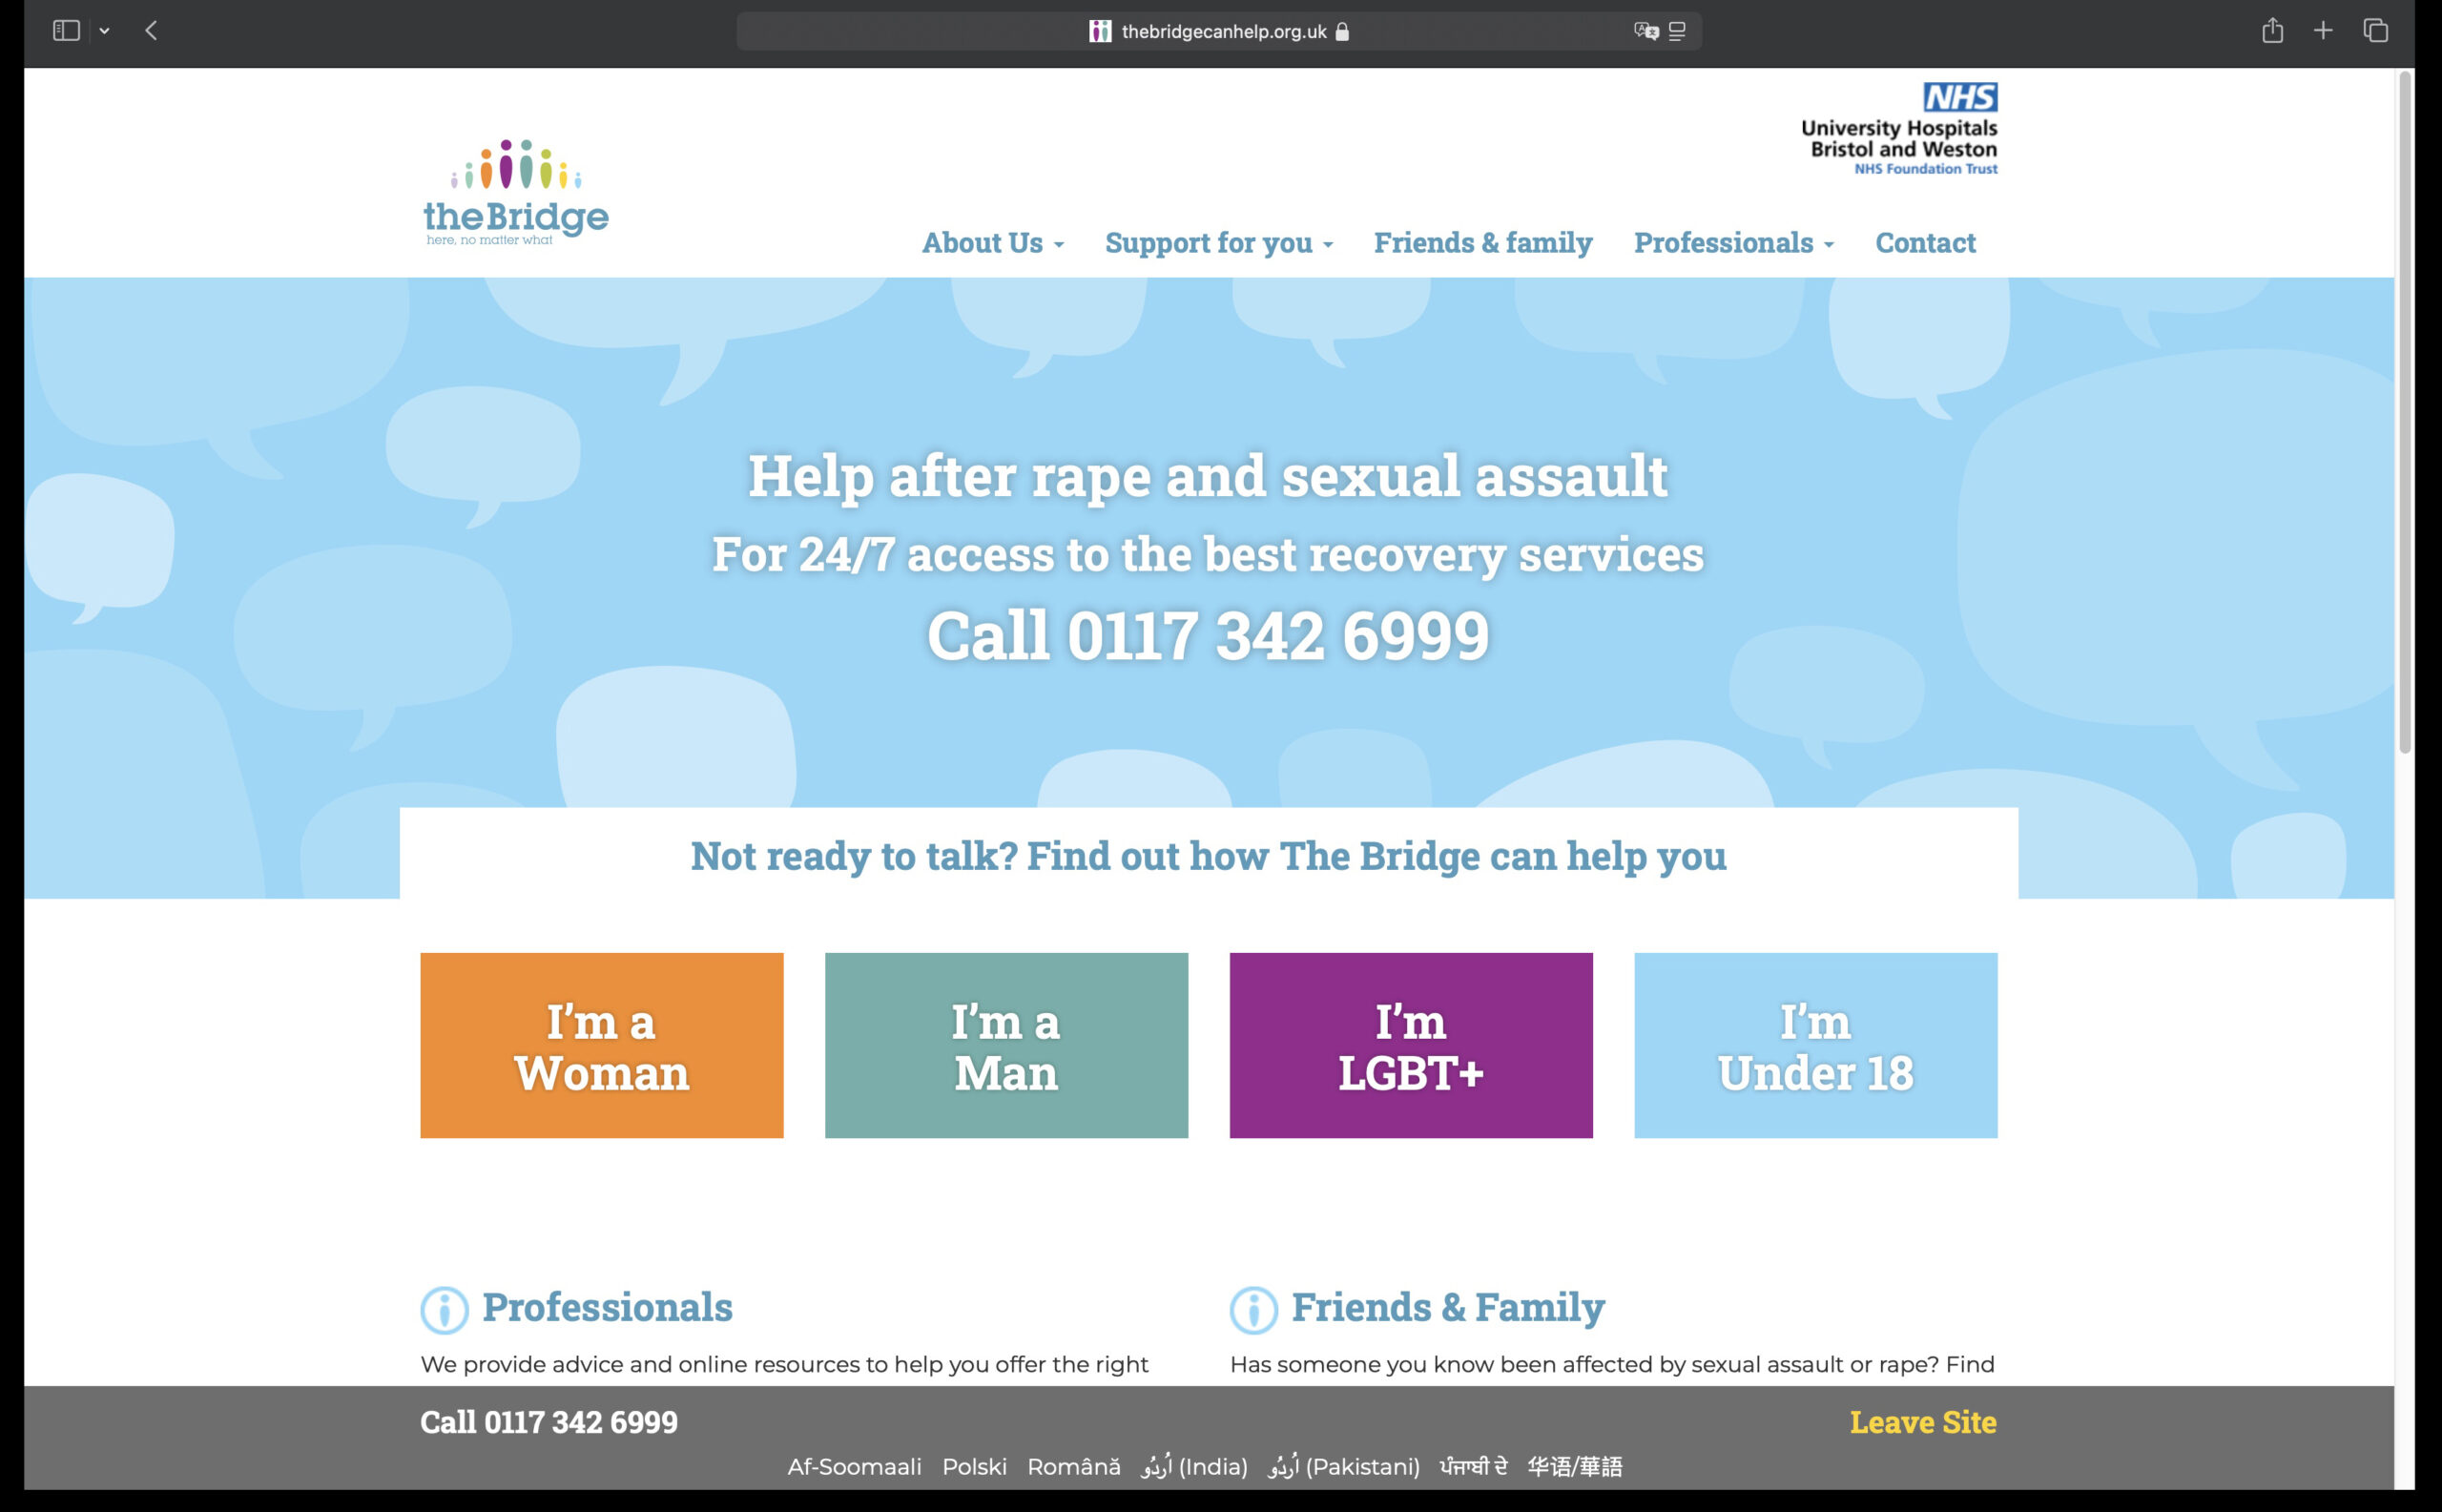
Task: Select the I'm a Man tile
Action: pos(1006,1045)
